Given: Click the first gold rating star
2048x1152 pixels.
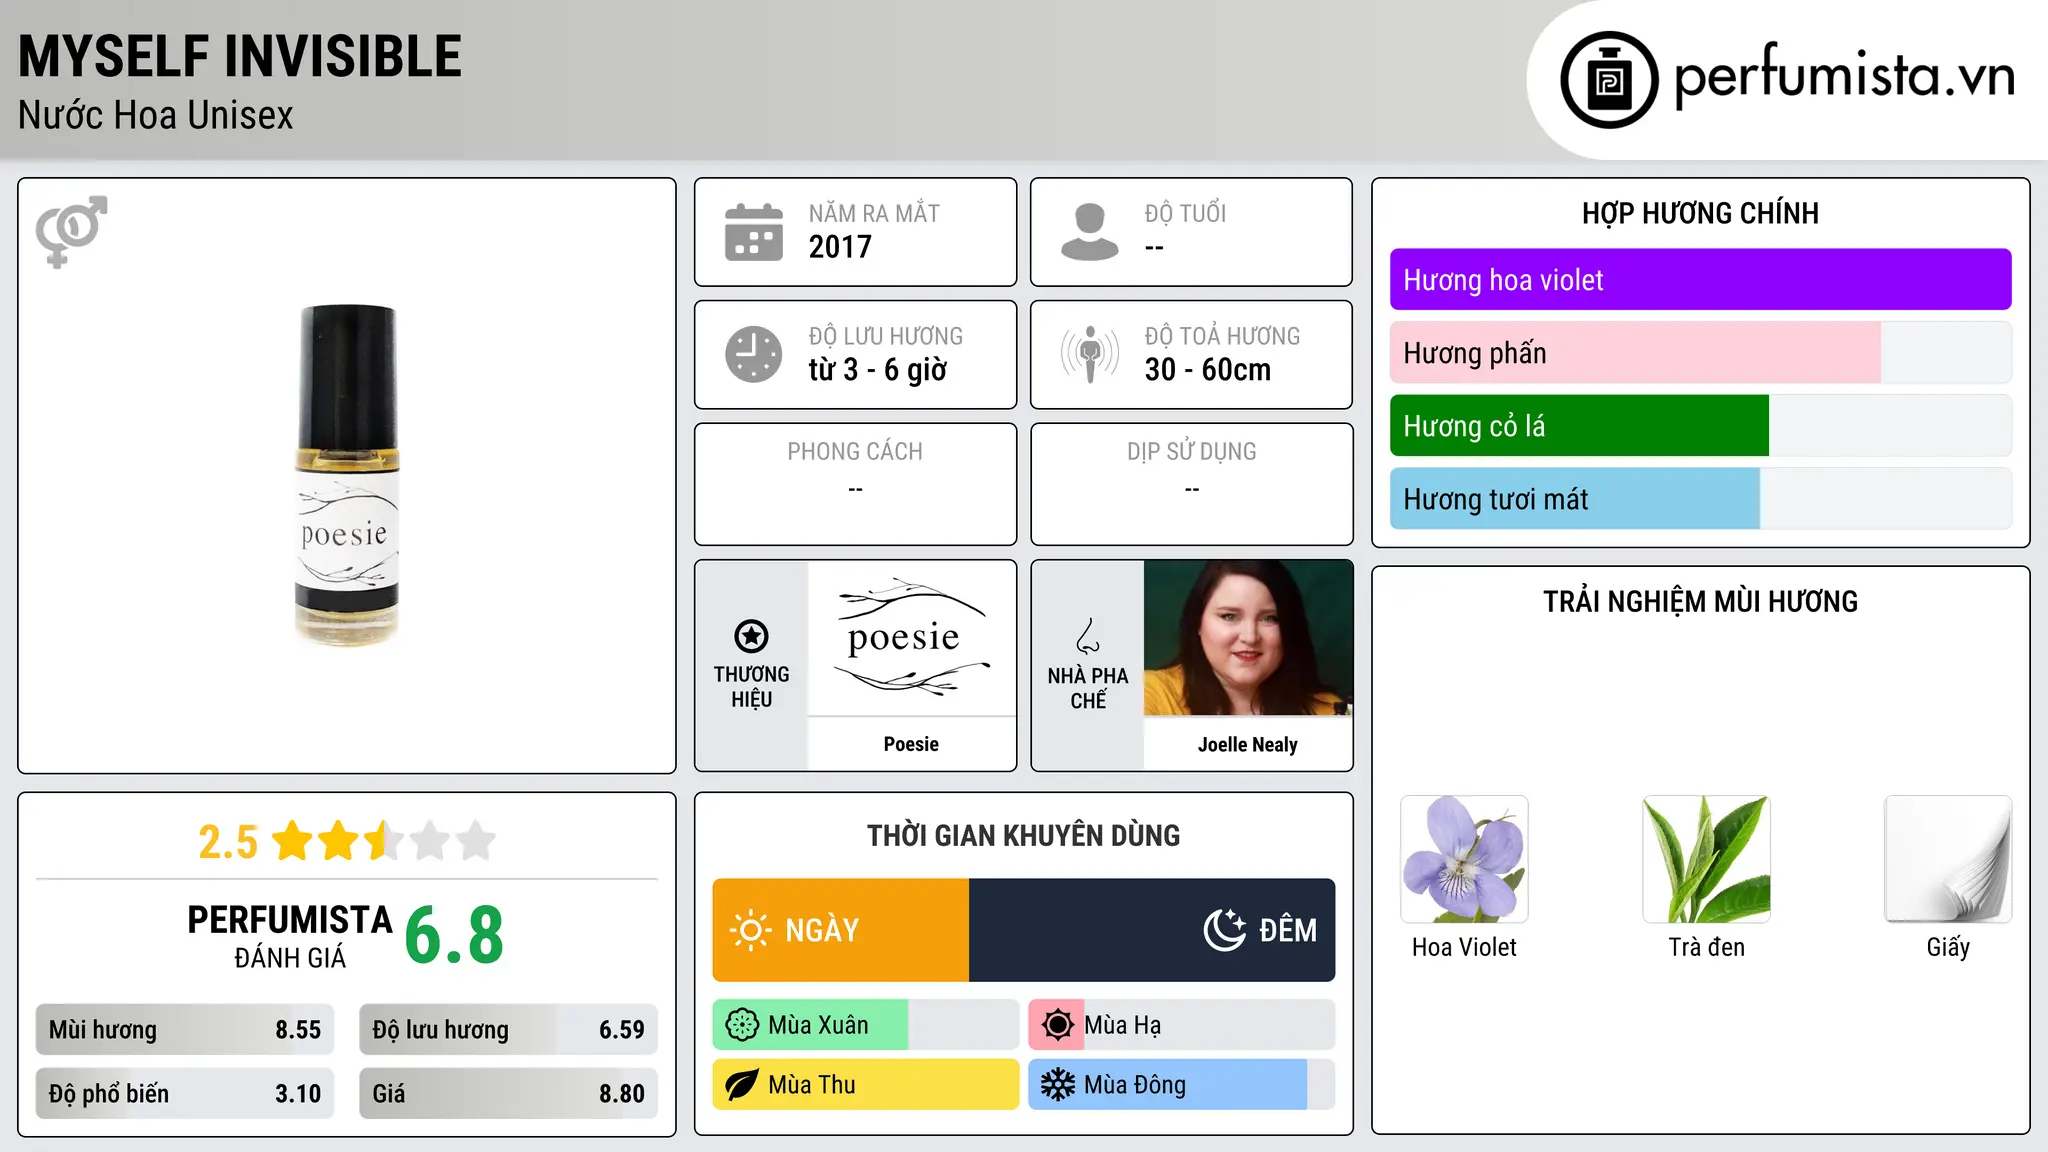Looking at the screenshot, I should [x=293, y=841].
